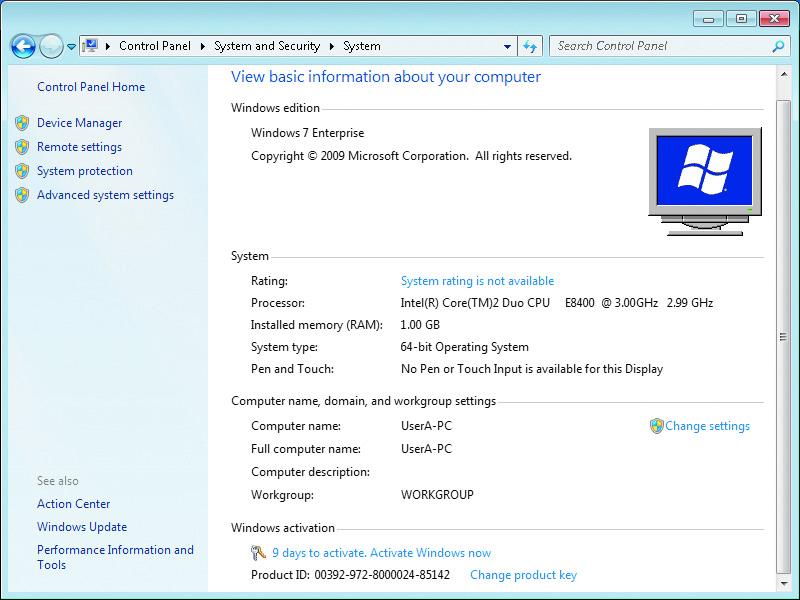Click the Copyright 2009 Microsoft Corporation text

click(411, 156)
